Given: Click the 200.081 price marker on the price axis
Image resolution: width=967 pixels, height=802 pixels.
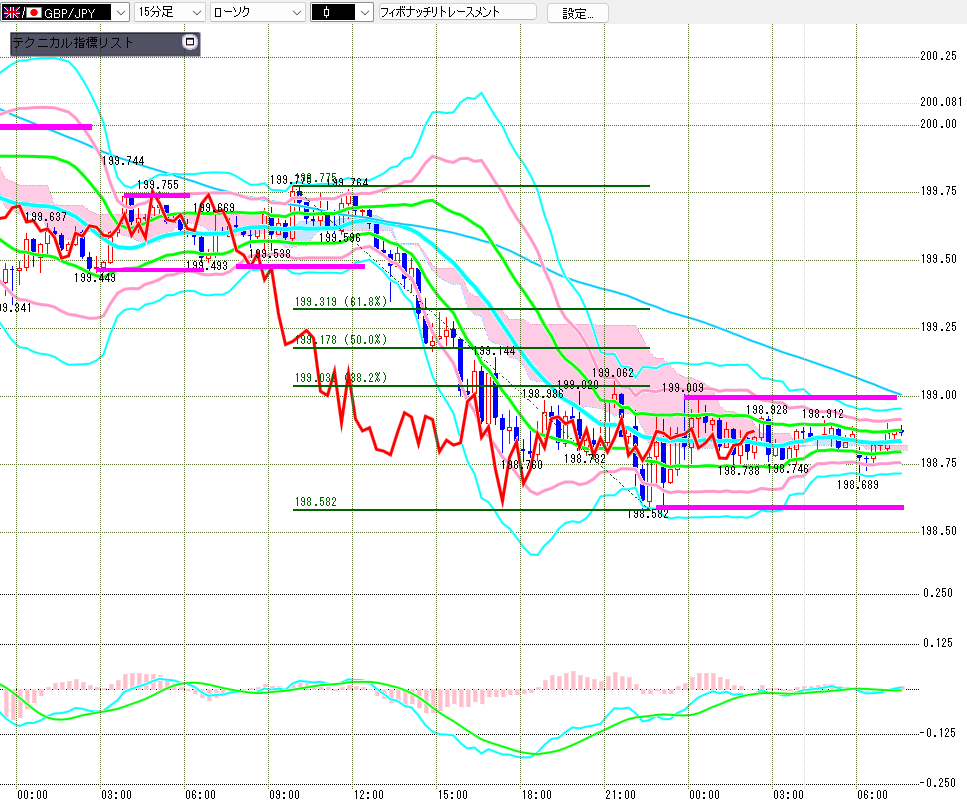Looking at the screenshot, I should (x=940, y=102).
